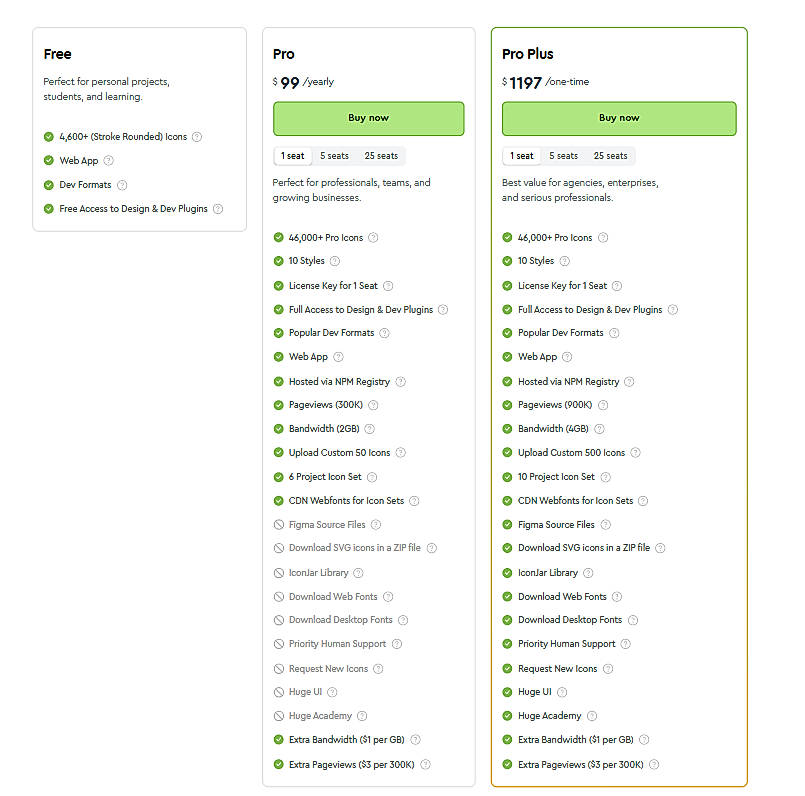Open help icon beside Free plan Web App
The height and width of the screenshot is (796, 805).
(108, 160)
